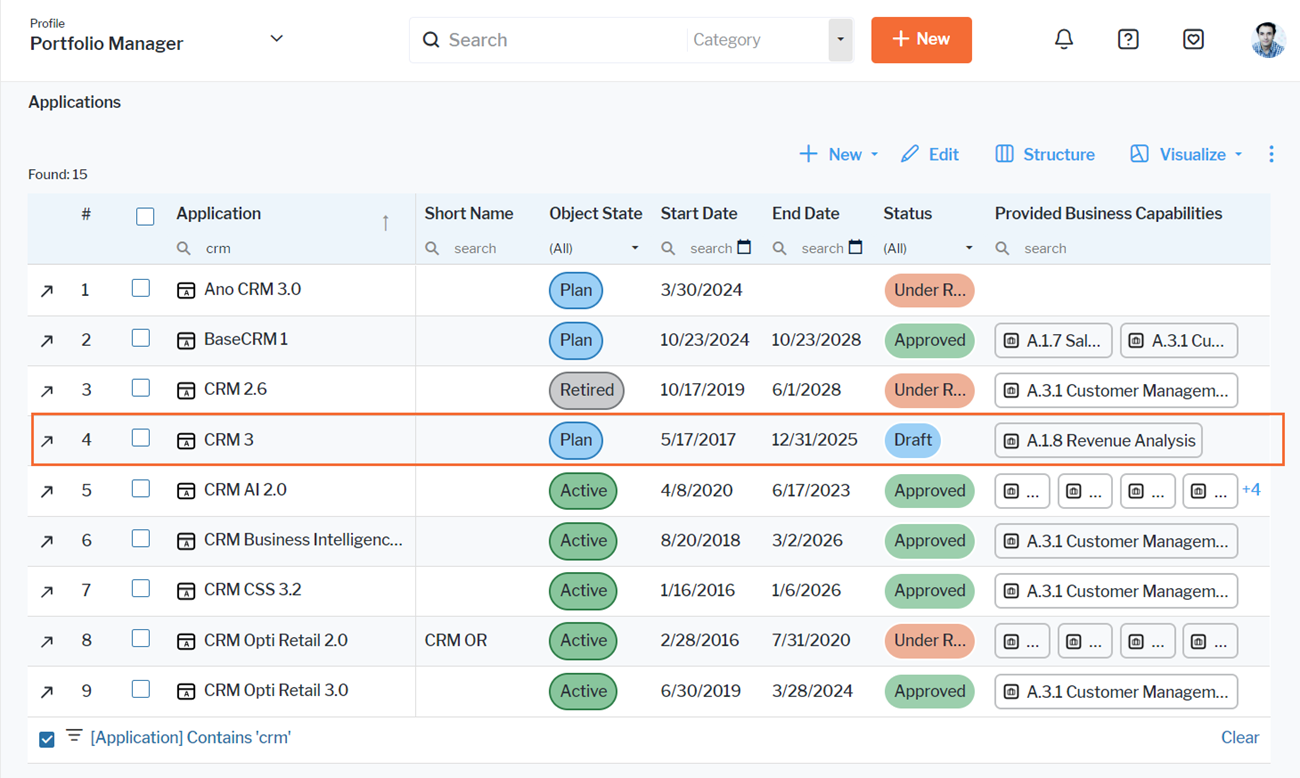Viewport: 1300px width, 778px height.
Task: Uncheck the Contains 'crm' filter checkbox
Action: 47,739
